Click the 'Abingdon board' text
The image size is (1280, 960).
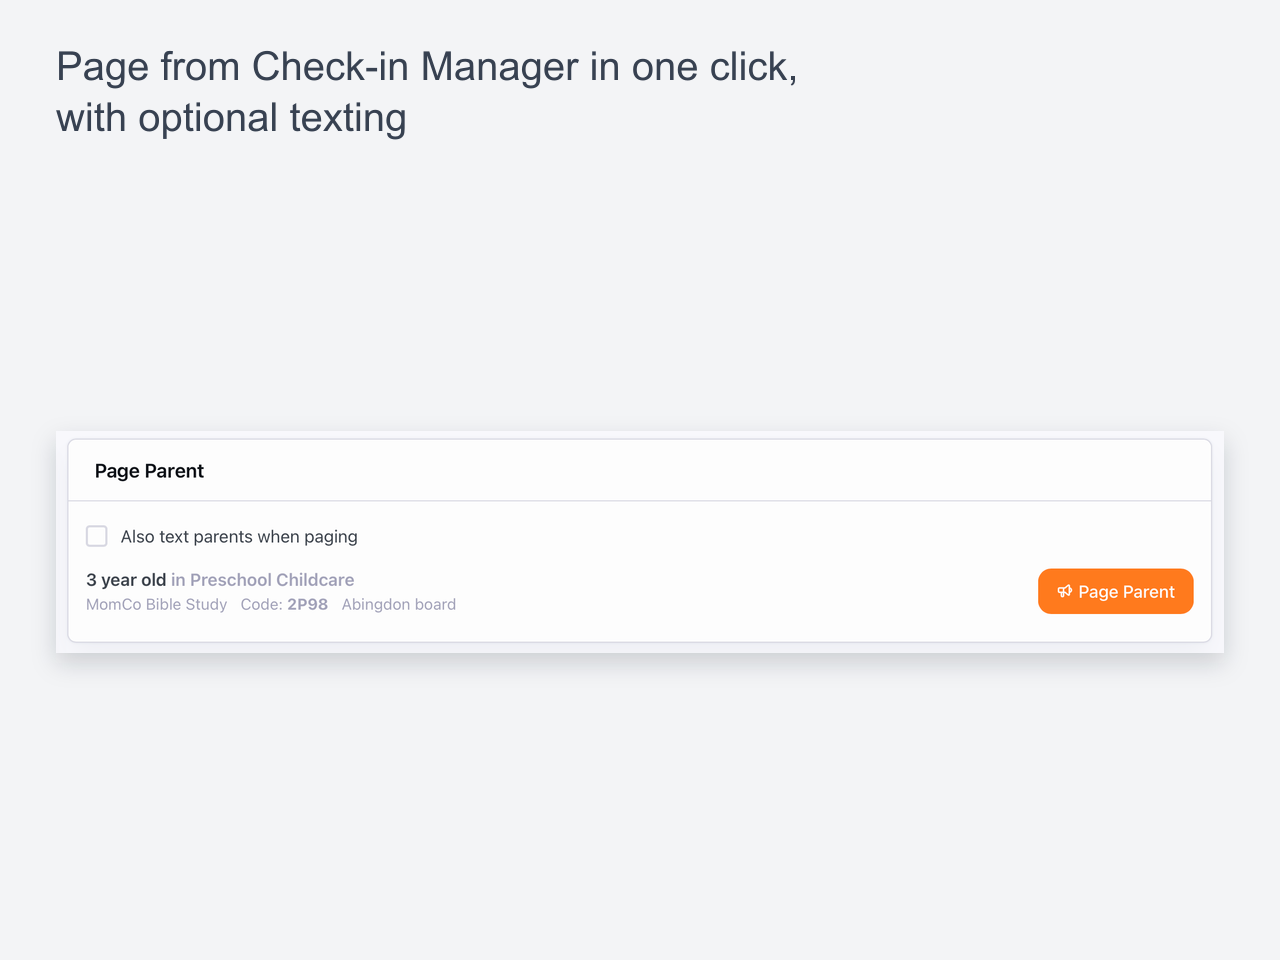pos(399,604)
